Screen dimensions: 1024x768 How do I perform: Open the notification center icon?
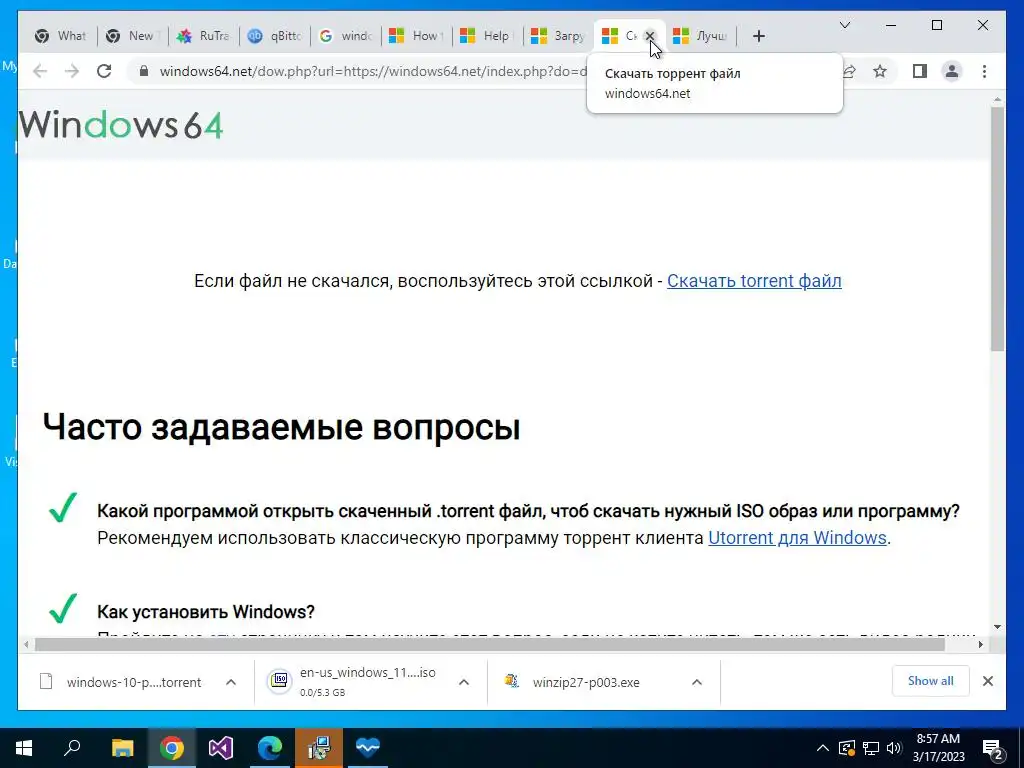click(993, 748)
